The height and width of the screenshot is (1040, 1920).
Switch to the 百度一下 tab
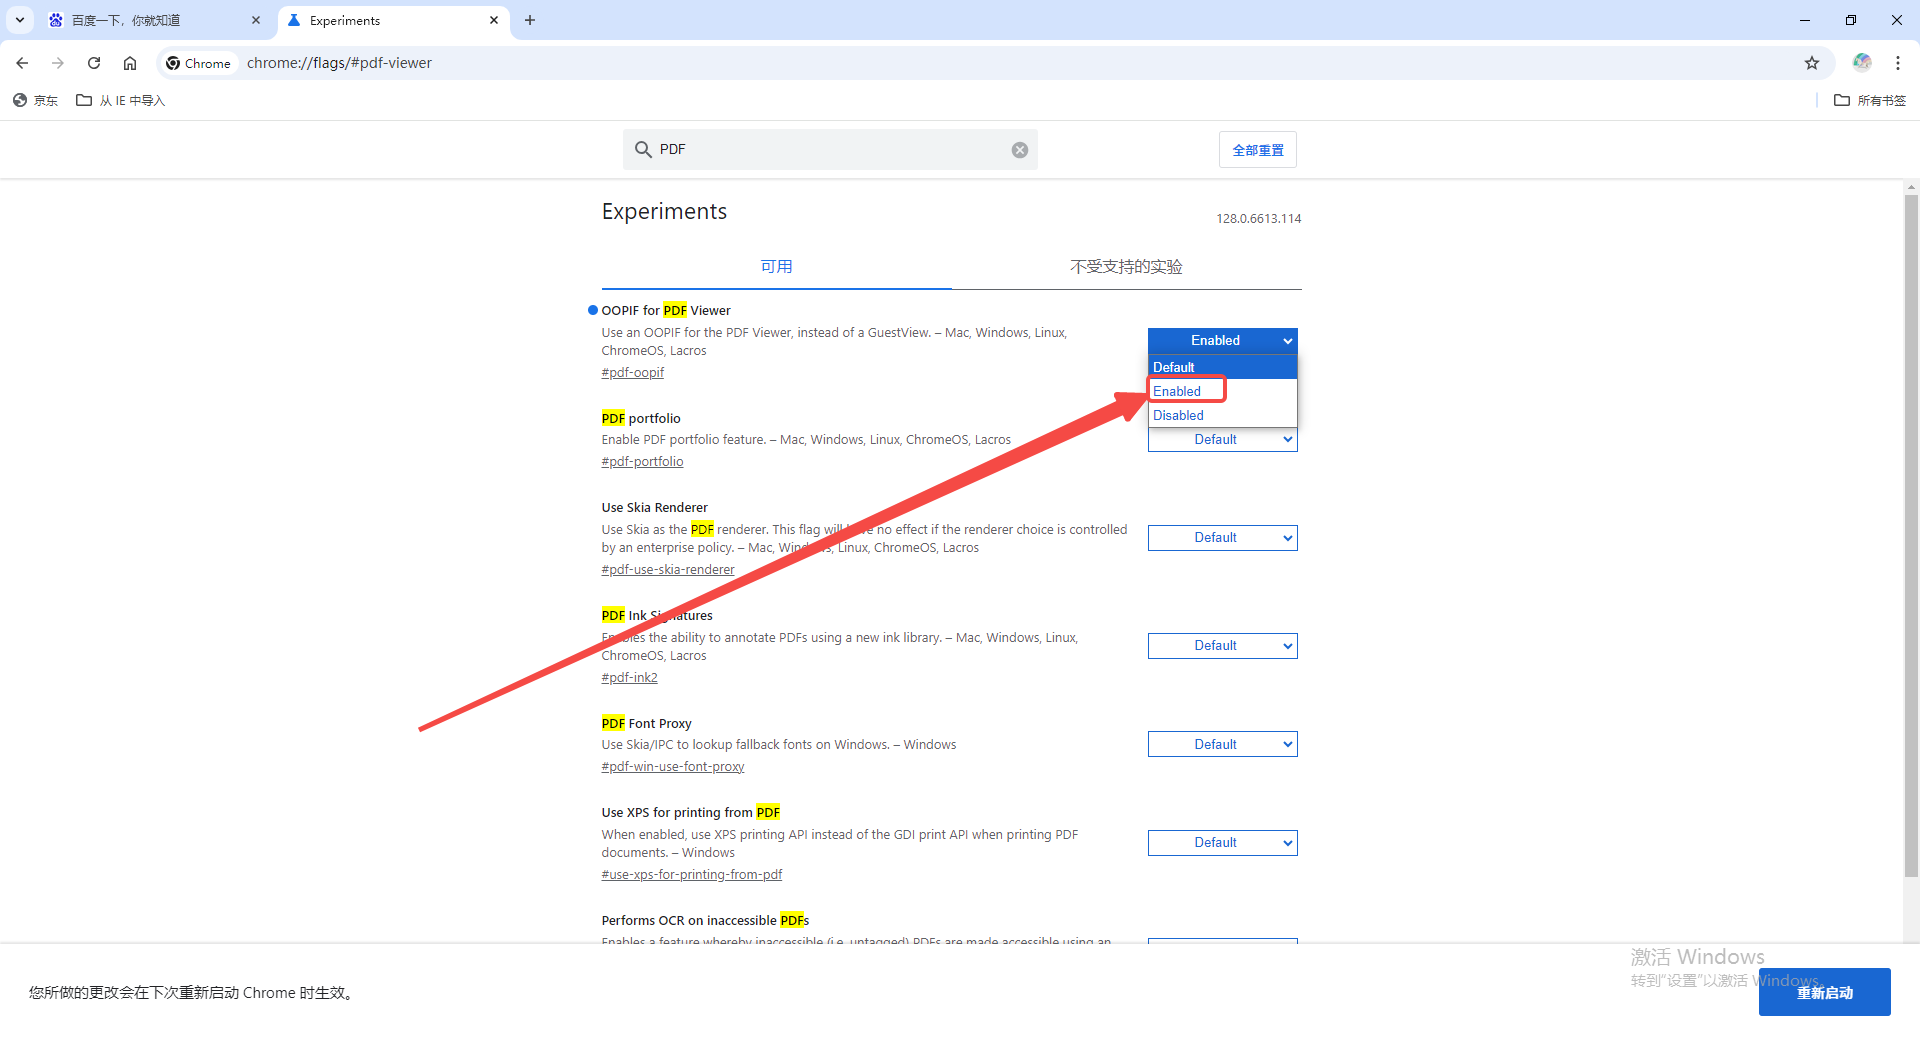(x=155, y=20)
